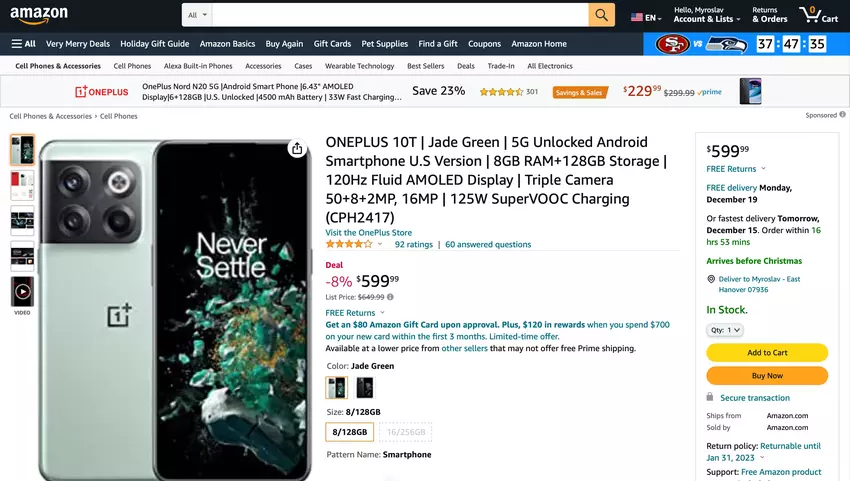Play the product video thumbnail
The width and height of the screenshot is (850, 481).
(22, 292)
